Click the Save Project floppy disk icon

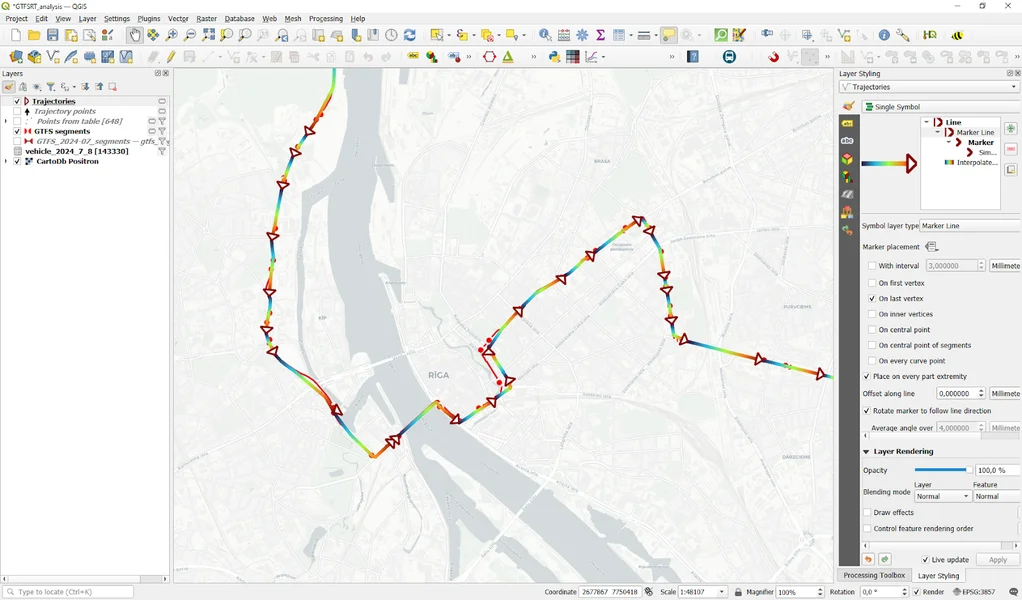click(x=53, y=35)
